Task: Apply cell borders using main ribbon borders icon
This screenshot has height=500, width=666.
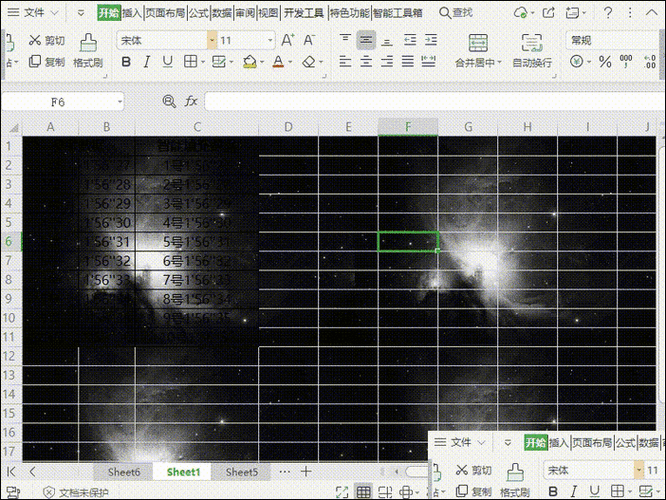Action: point(190,62)
